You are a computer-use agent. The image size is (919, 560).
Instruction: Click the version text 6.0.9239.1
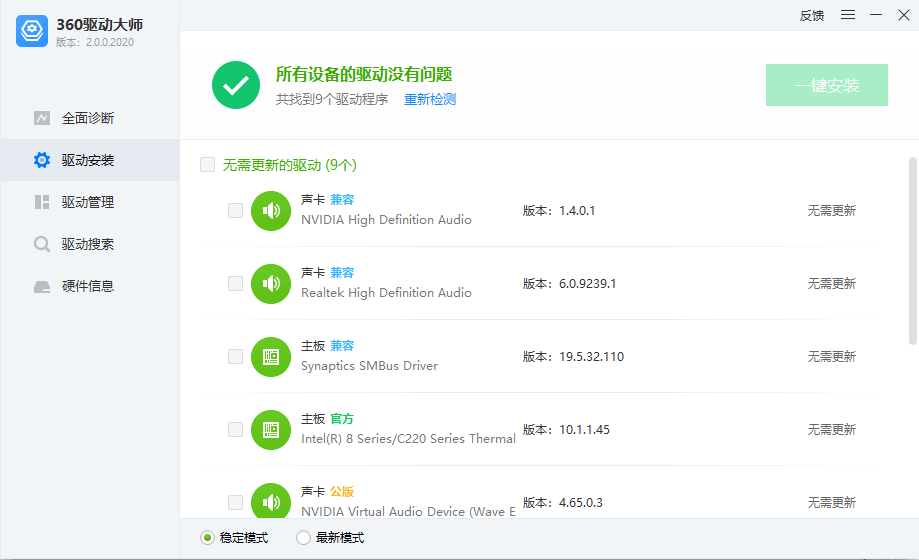(x=587, y=284)
